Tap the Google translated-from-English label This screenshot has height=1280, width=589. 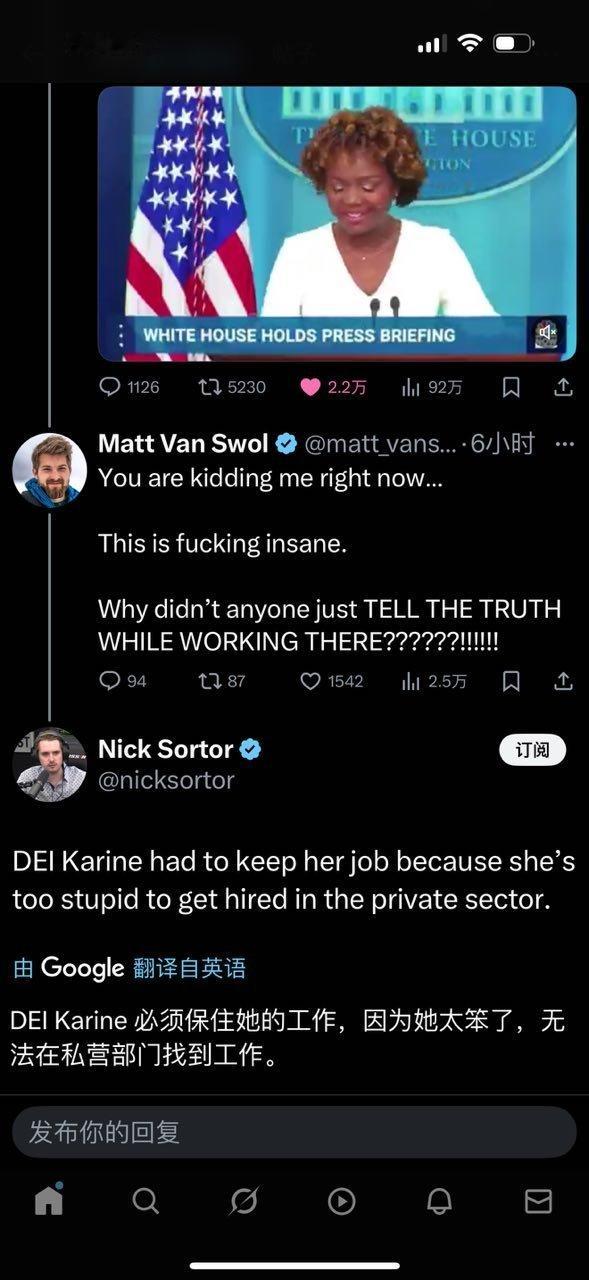click(129, 968)
